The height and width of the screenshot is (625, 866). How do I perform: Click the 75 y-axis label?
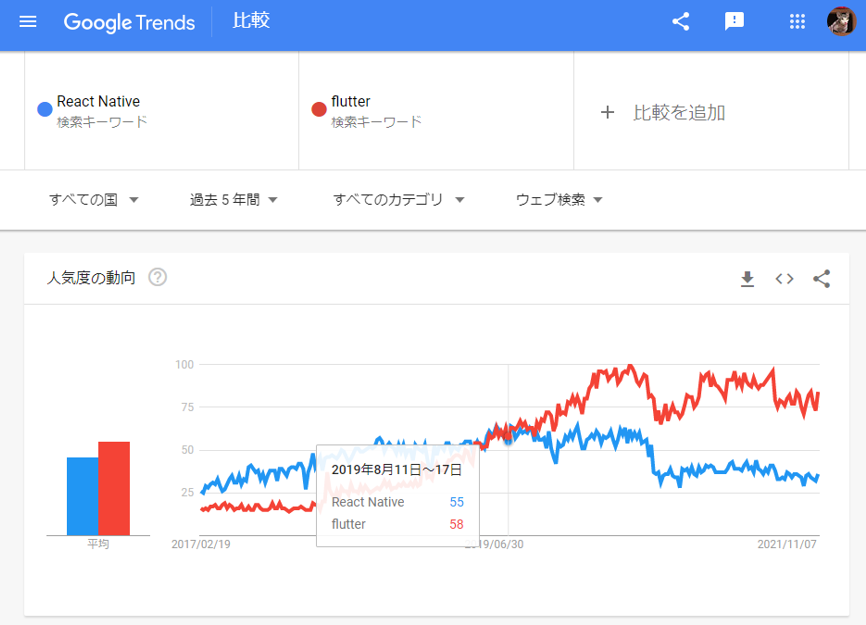point(187,407)
